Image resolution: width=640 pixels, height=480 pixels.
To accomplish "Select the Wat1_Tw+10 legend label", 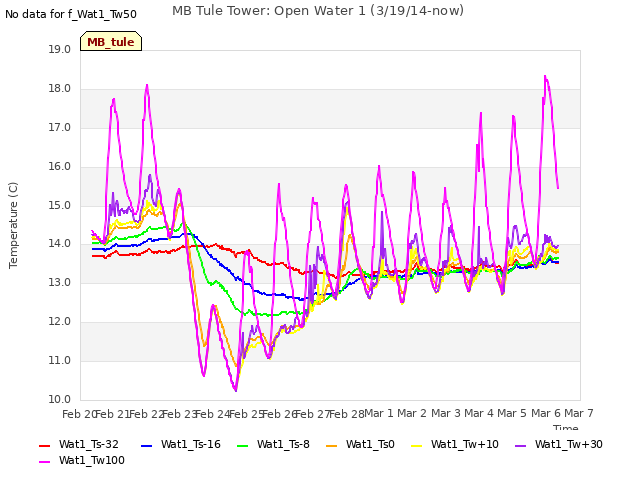I will pos(465,444).
